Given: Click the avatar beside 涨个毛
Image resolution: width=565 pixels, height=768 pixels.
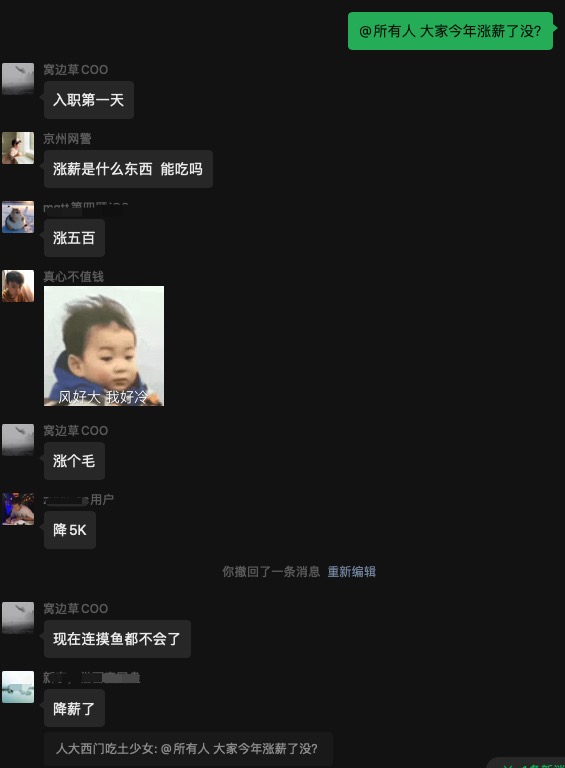Looking at the screenshot, I should [18, 440].
